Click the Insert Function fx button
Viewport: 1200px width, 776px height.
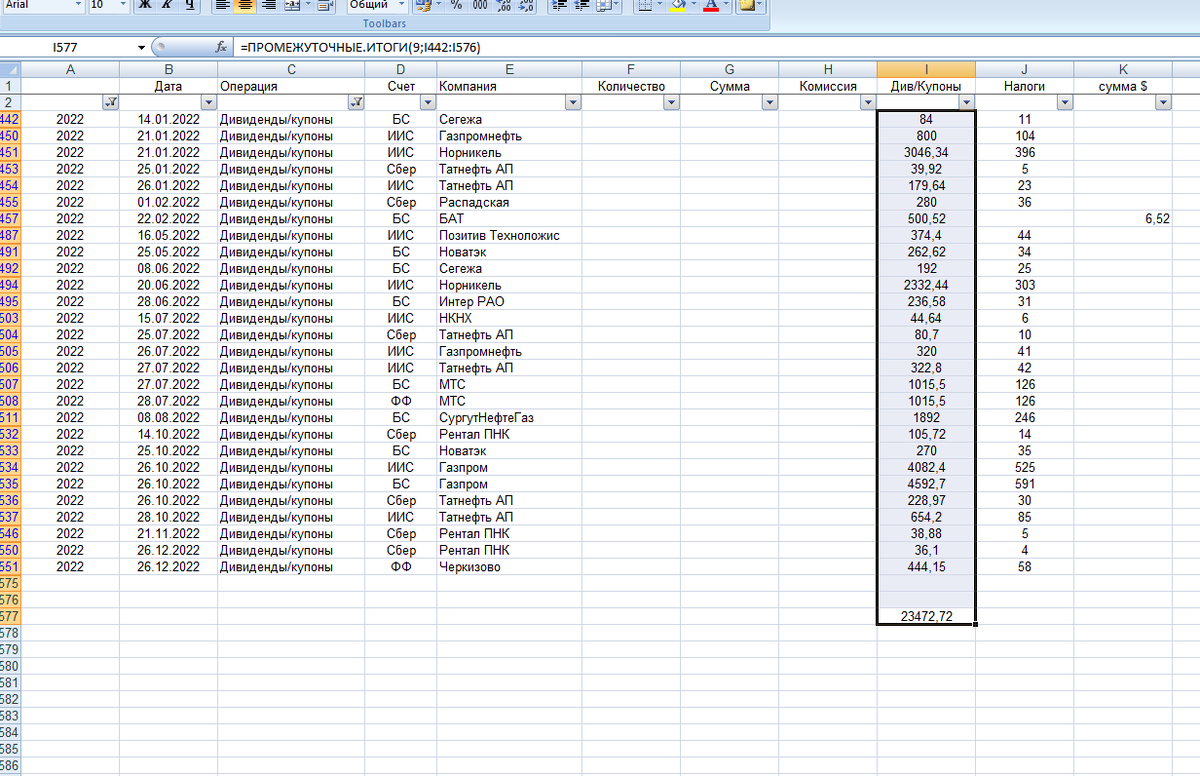point(222,47)
